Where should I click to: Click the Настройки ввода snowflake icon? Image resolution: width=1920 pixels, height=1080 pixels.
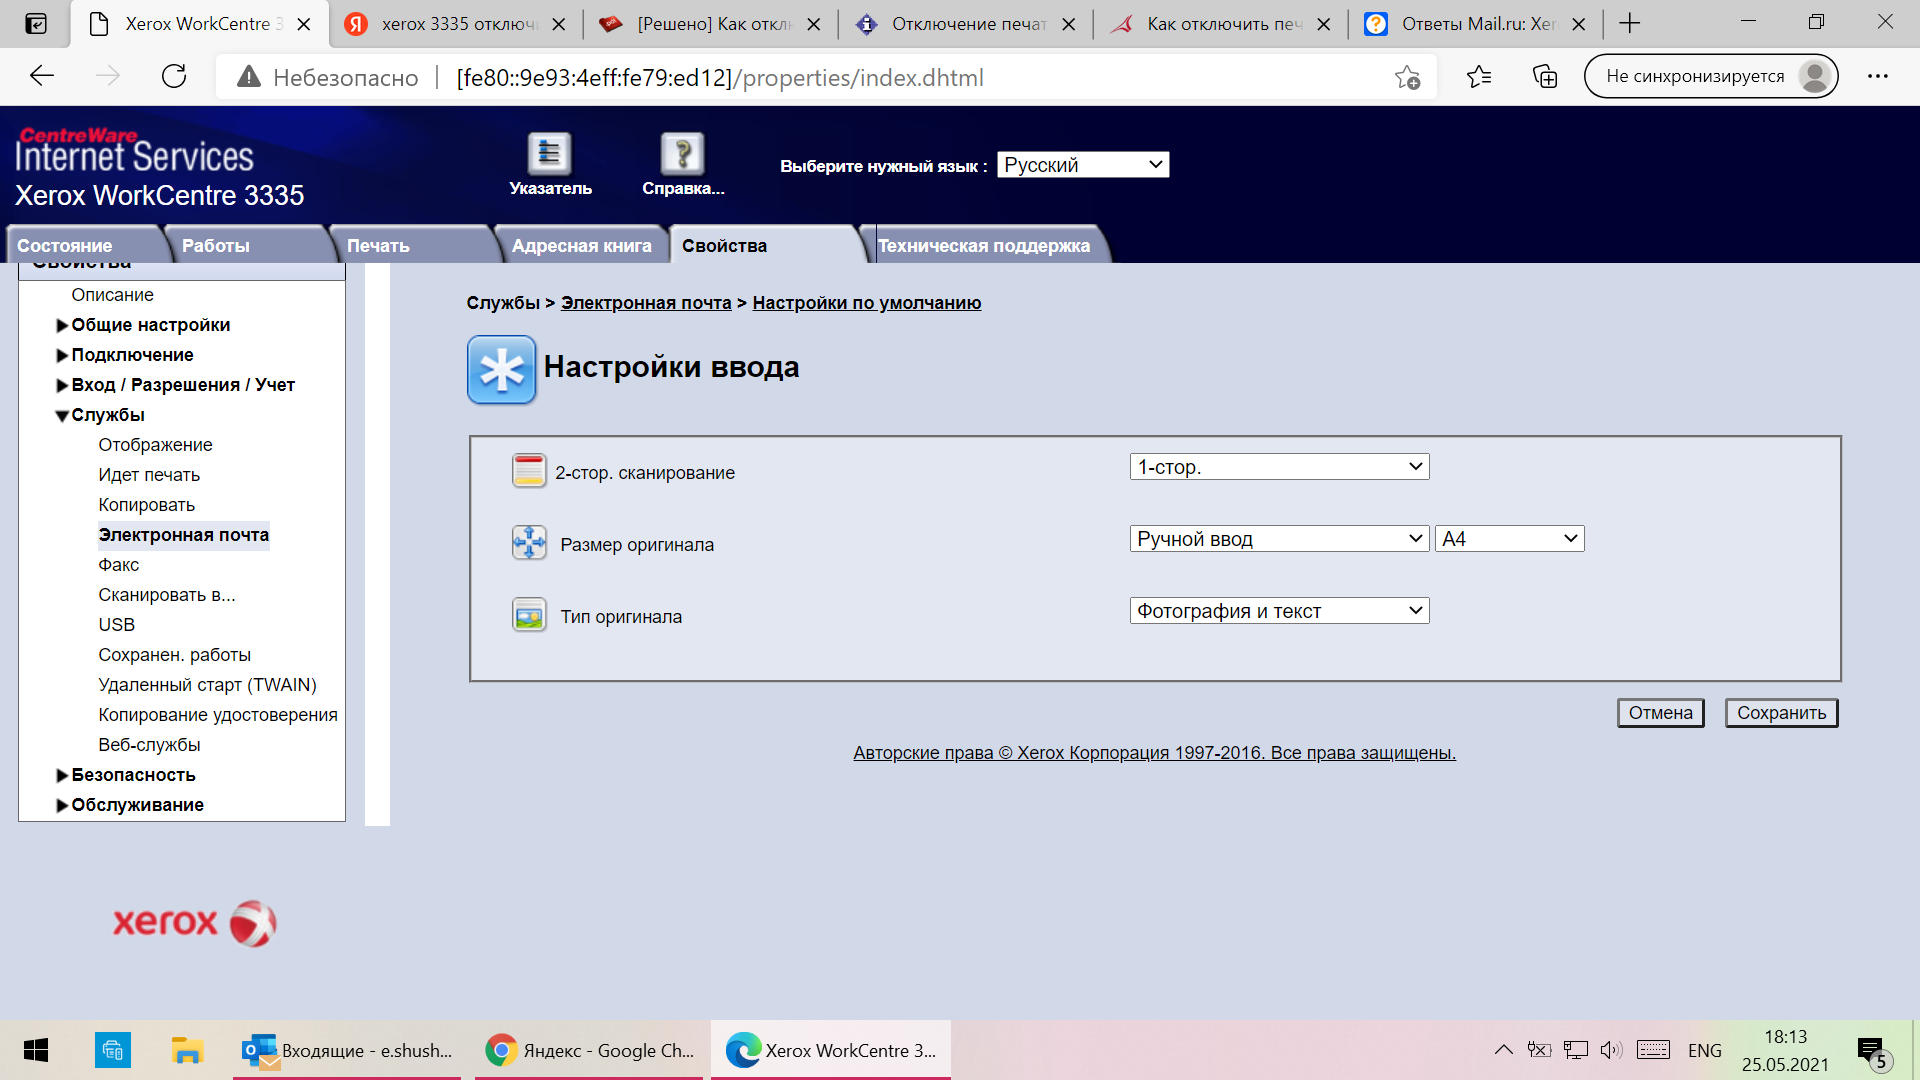pos(502,370)
